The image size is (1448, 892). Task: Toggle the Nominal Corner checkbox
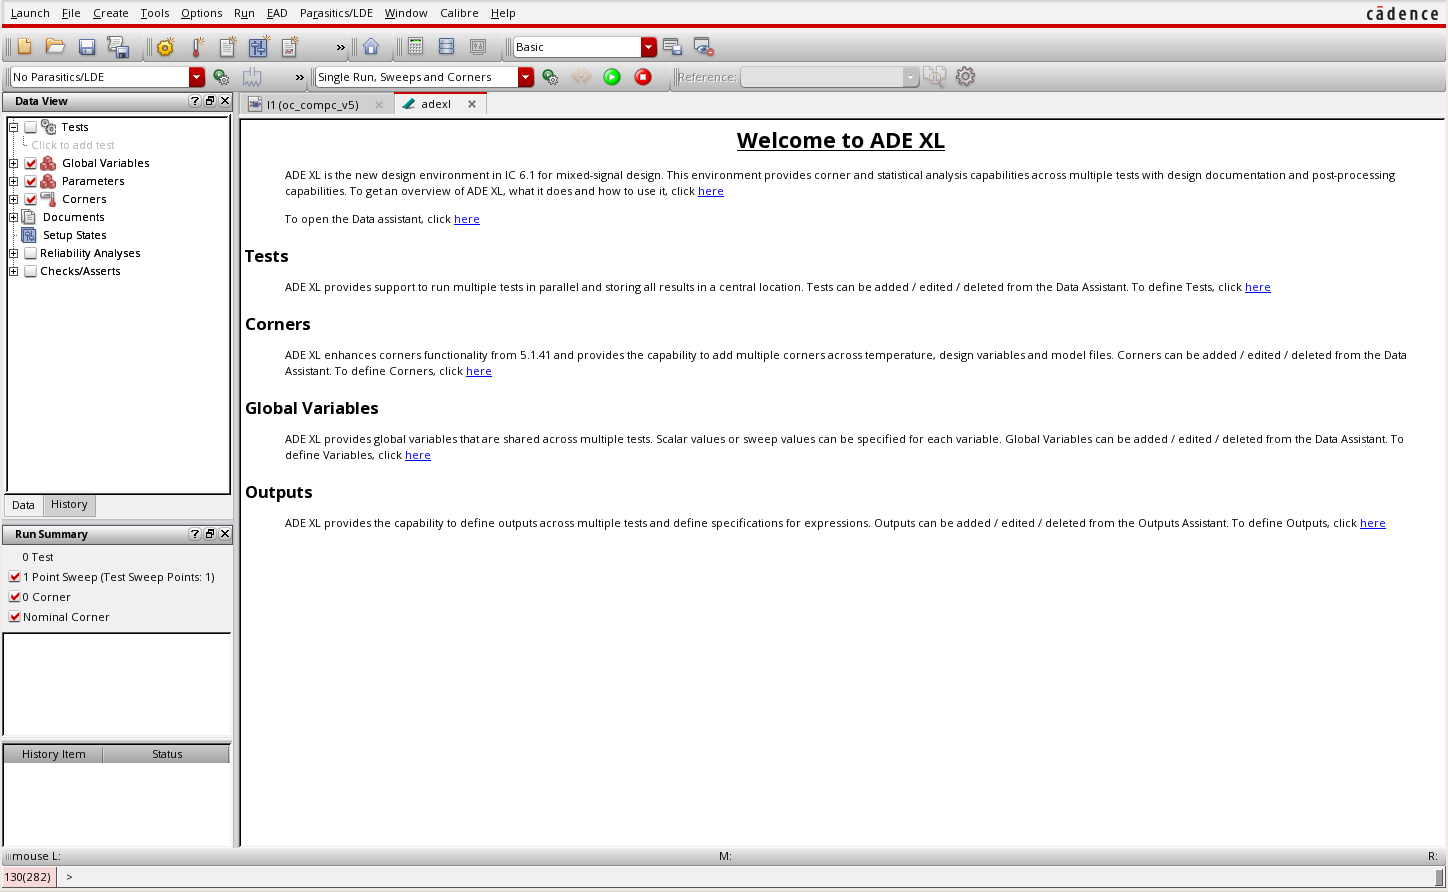coord(14,617)
